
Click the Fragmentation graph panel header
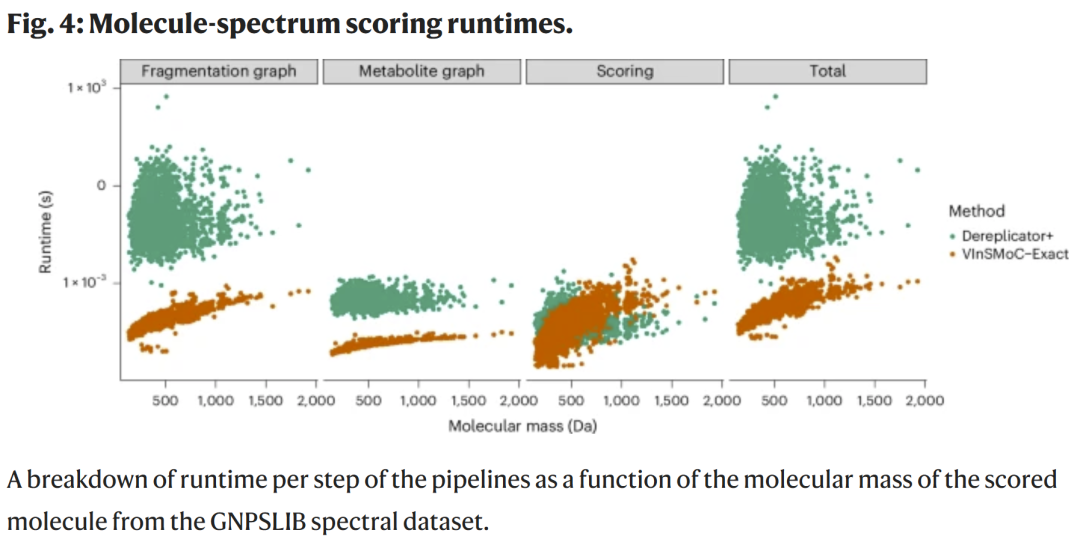pyautogui.click(x=219, y=71)
